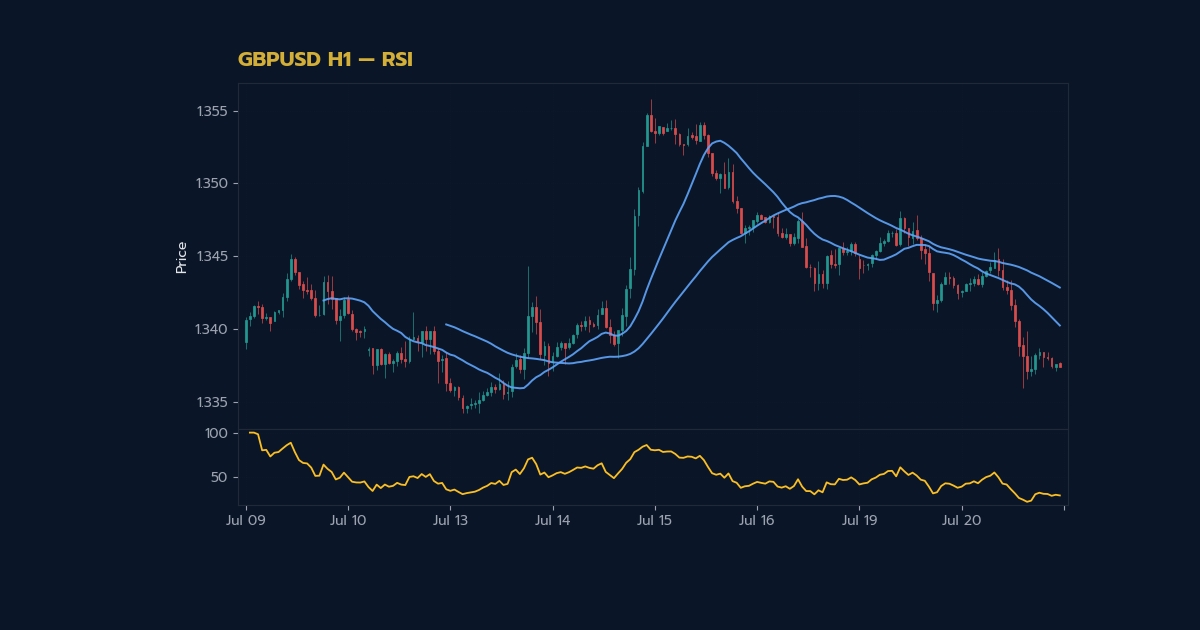Click the Jul 15 date label
Viewport: 1200px width, 630px height.
tap(655, 521)
